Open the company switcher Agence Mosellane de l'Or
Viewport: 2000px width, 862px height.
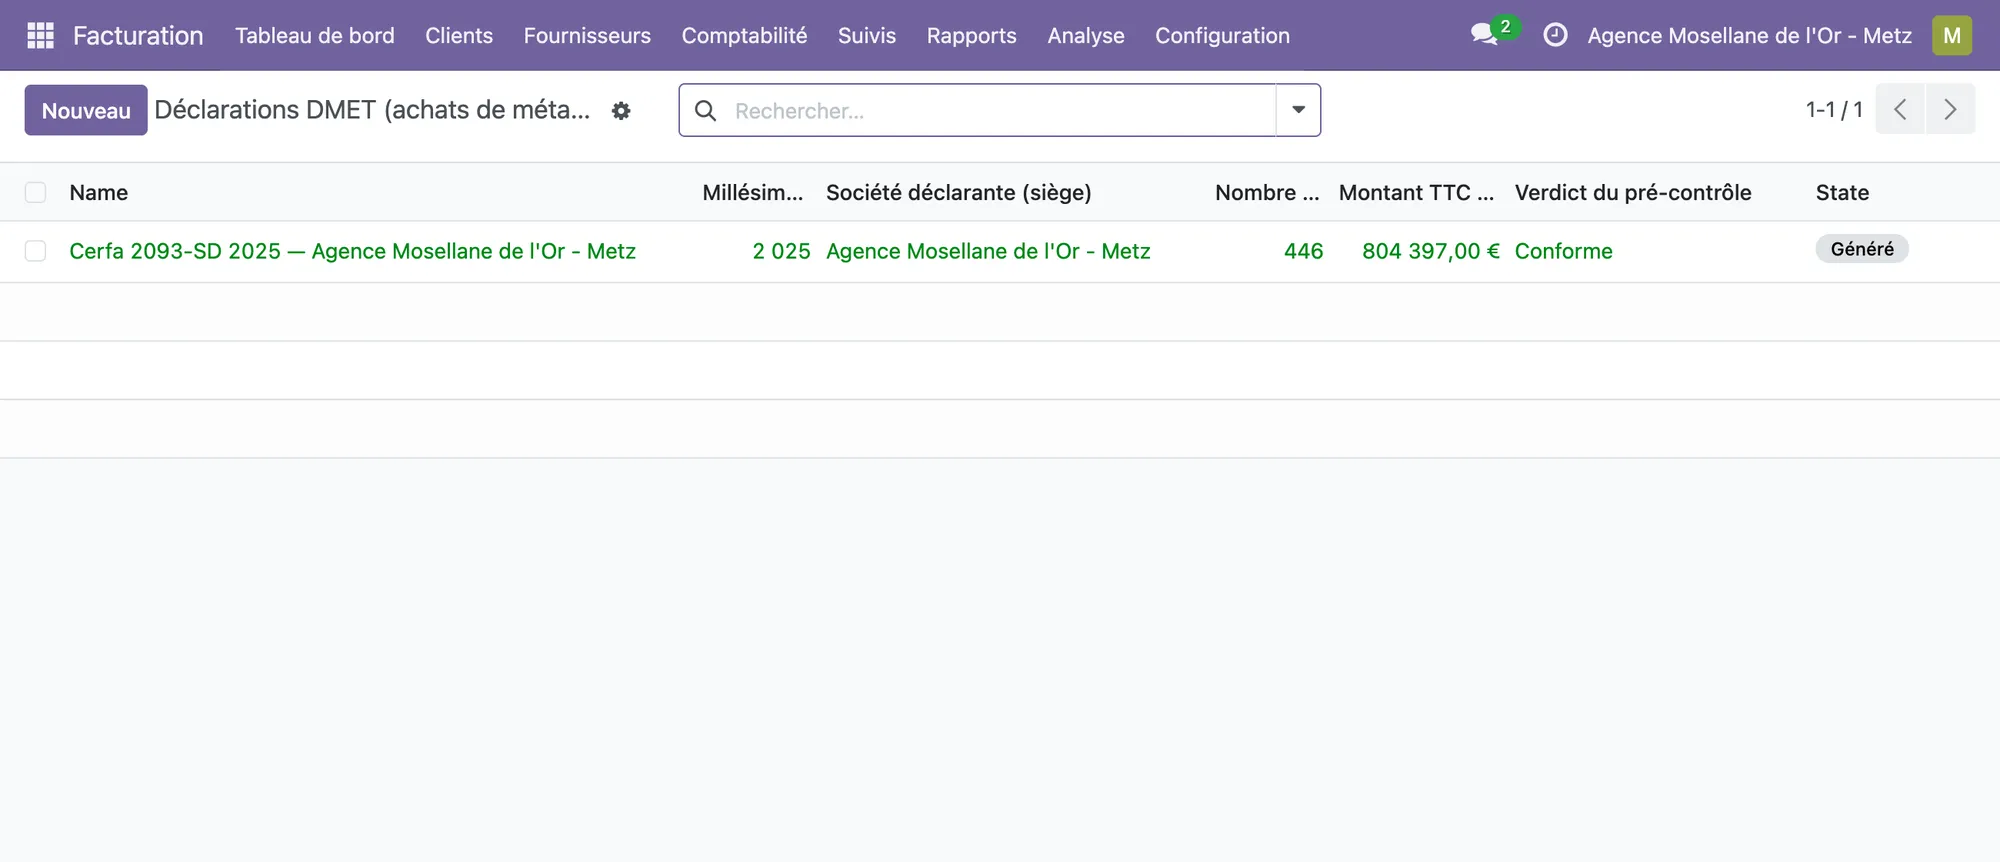point(1749,36)
